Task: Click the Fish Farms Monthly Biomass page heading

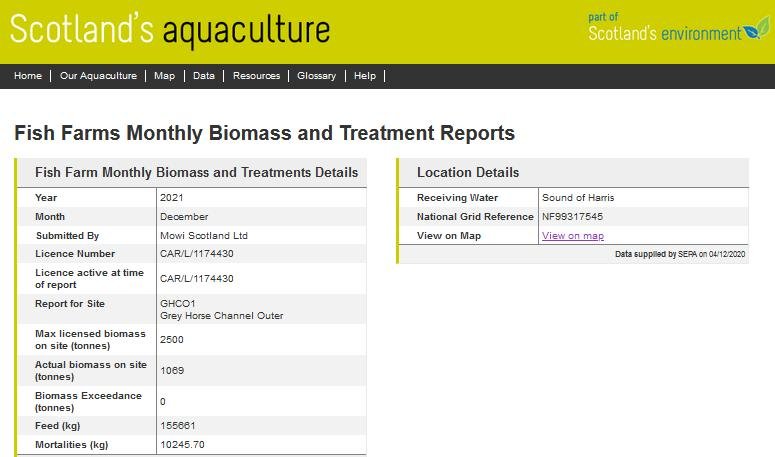Action: click(x=265, y=133)
